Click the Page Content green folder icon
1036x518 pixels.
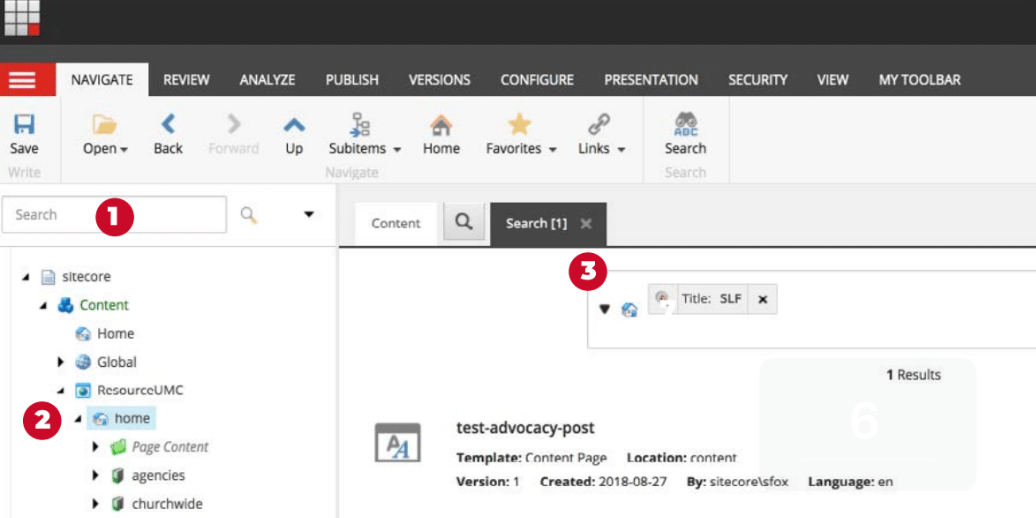[118, 447]
